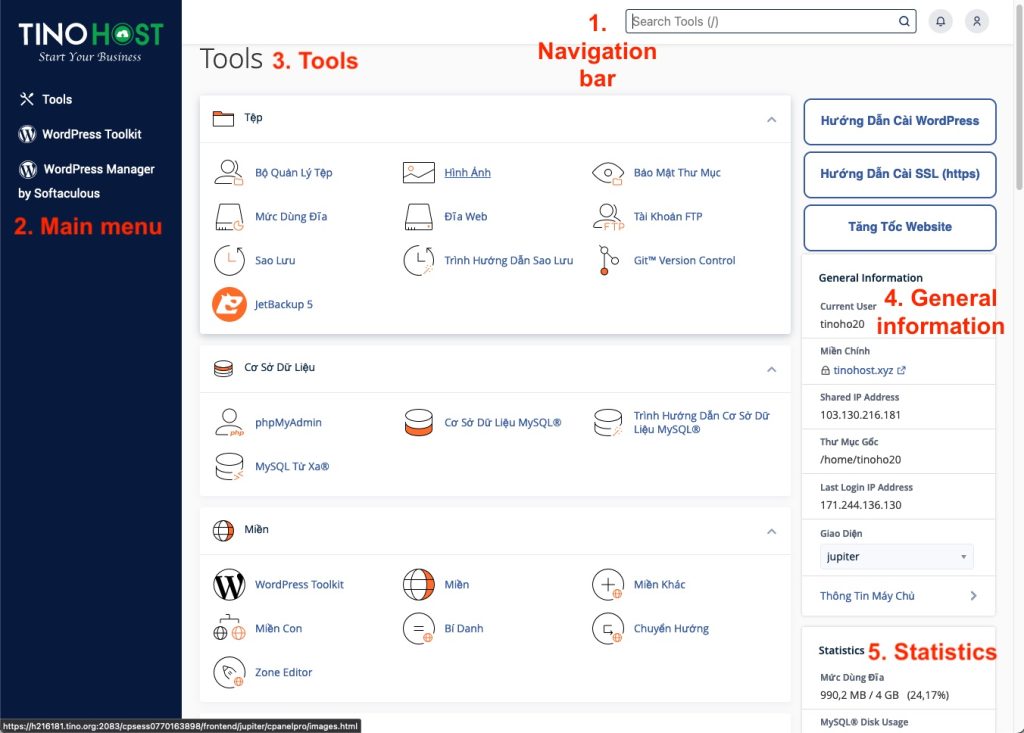Click the MySQL Từ Xa remote icon
Screen dimensions: 1024x733
tap(229, 466)
